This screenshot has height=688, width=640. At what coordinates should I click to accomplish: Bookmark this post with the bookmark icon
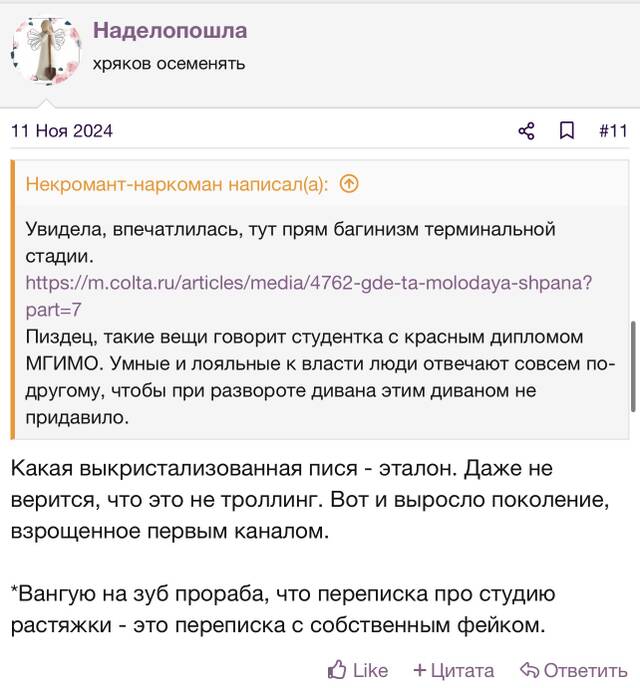[567, 131]
